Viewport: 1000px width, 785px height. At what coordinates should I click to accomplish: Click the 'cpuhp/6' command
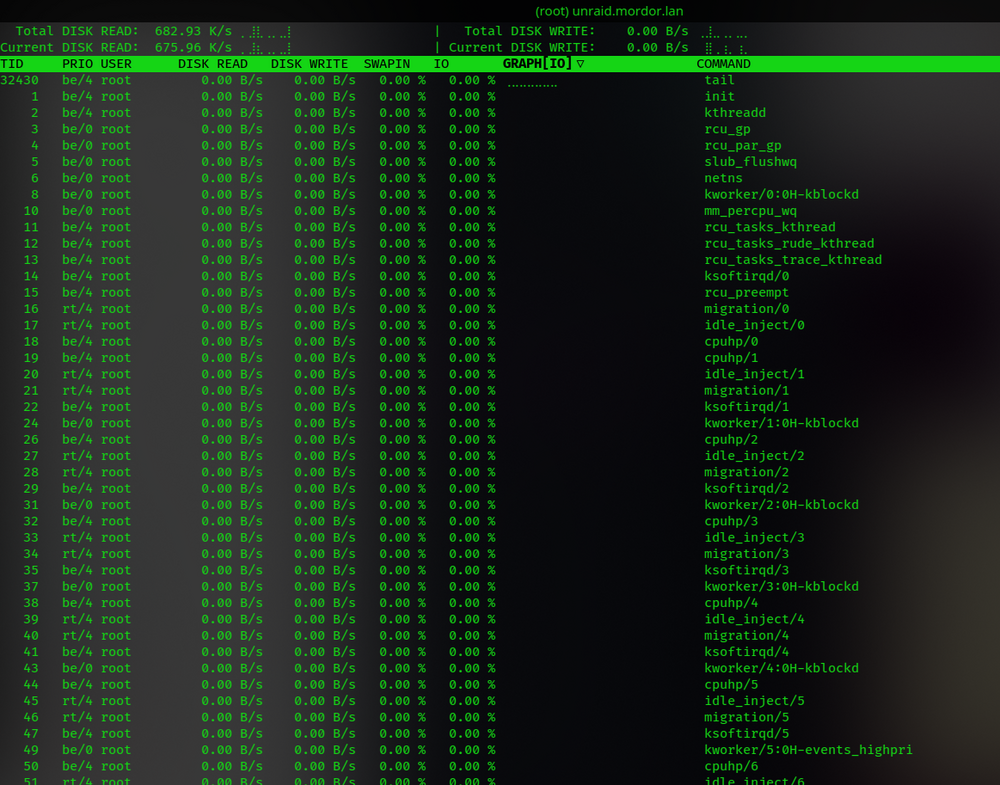tap(732, 767)
